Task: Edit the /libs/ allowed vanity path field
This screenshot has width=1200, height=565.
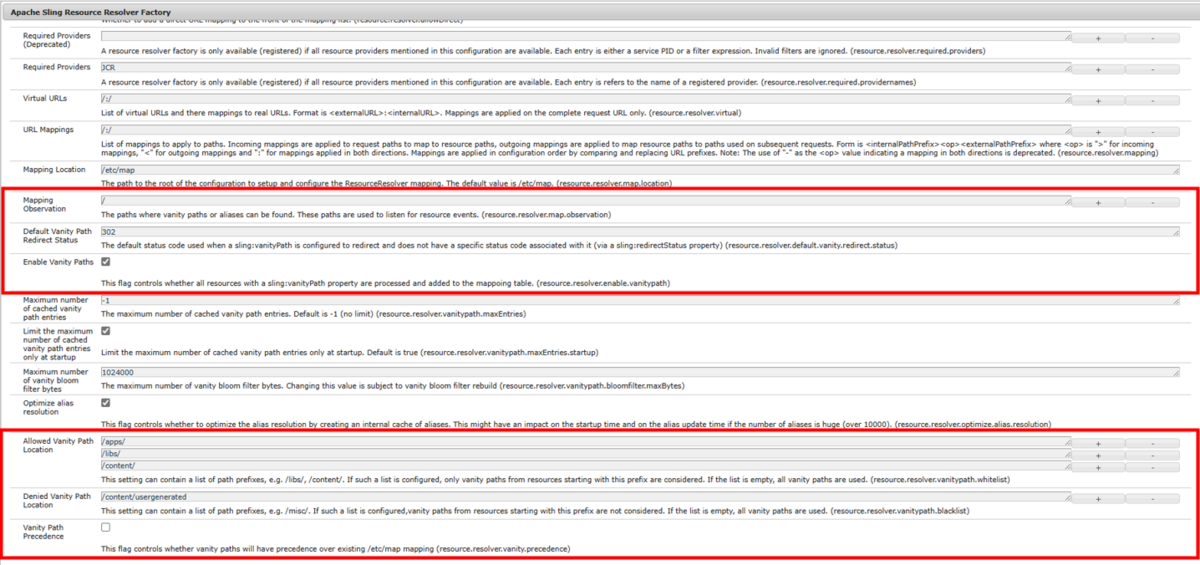Action: coord(585,454)
